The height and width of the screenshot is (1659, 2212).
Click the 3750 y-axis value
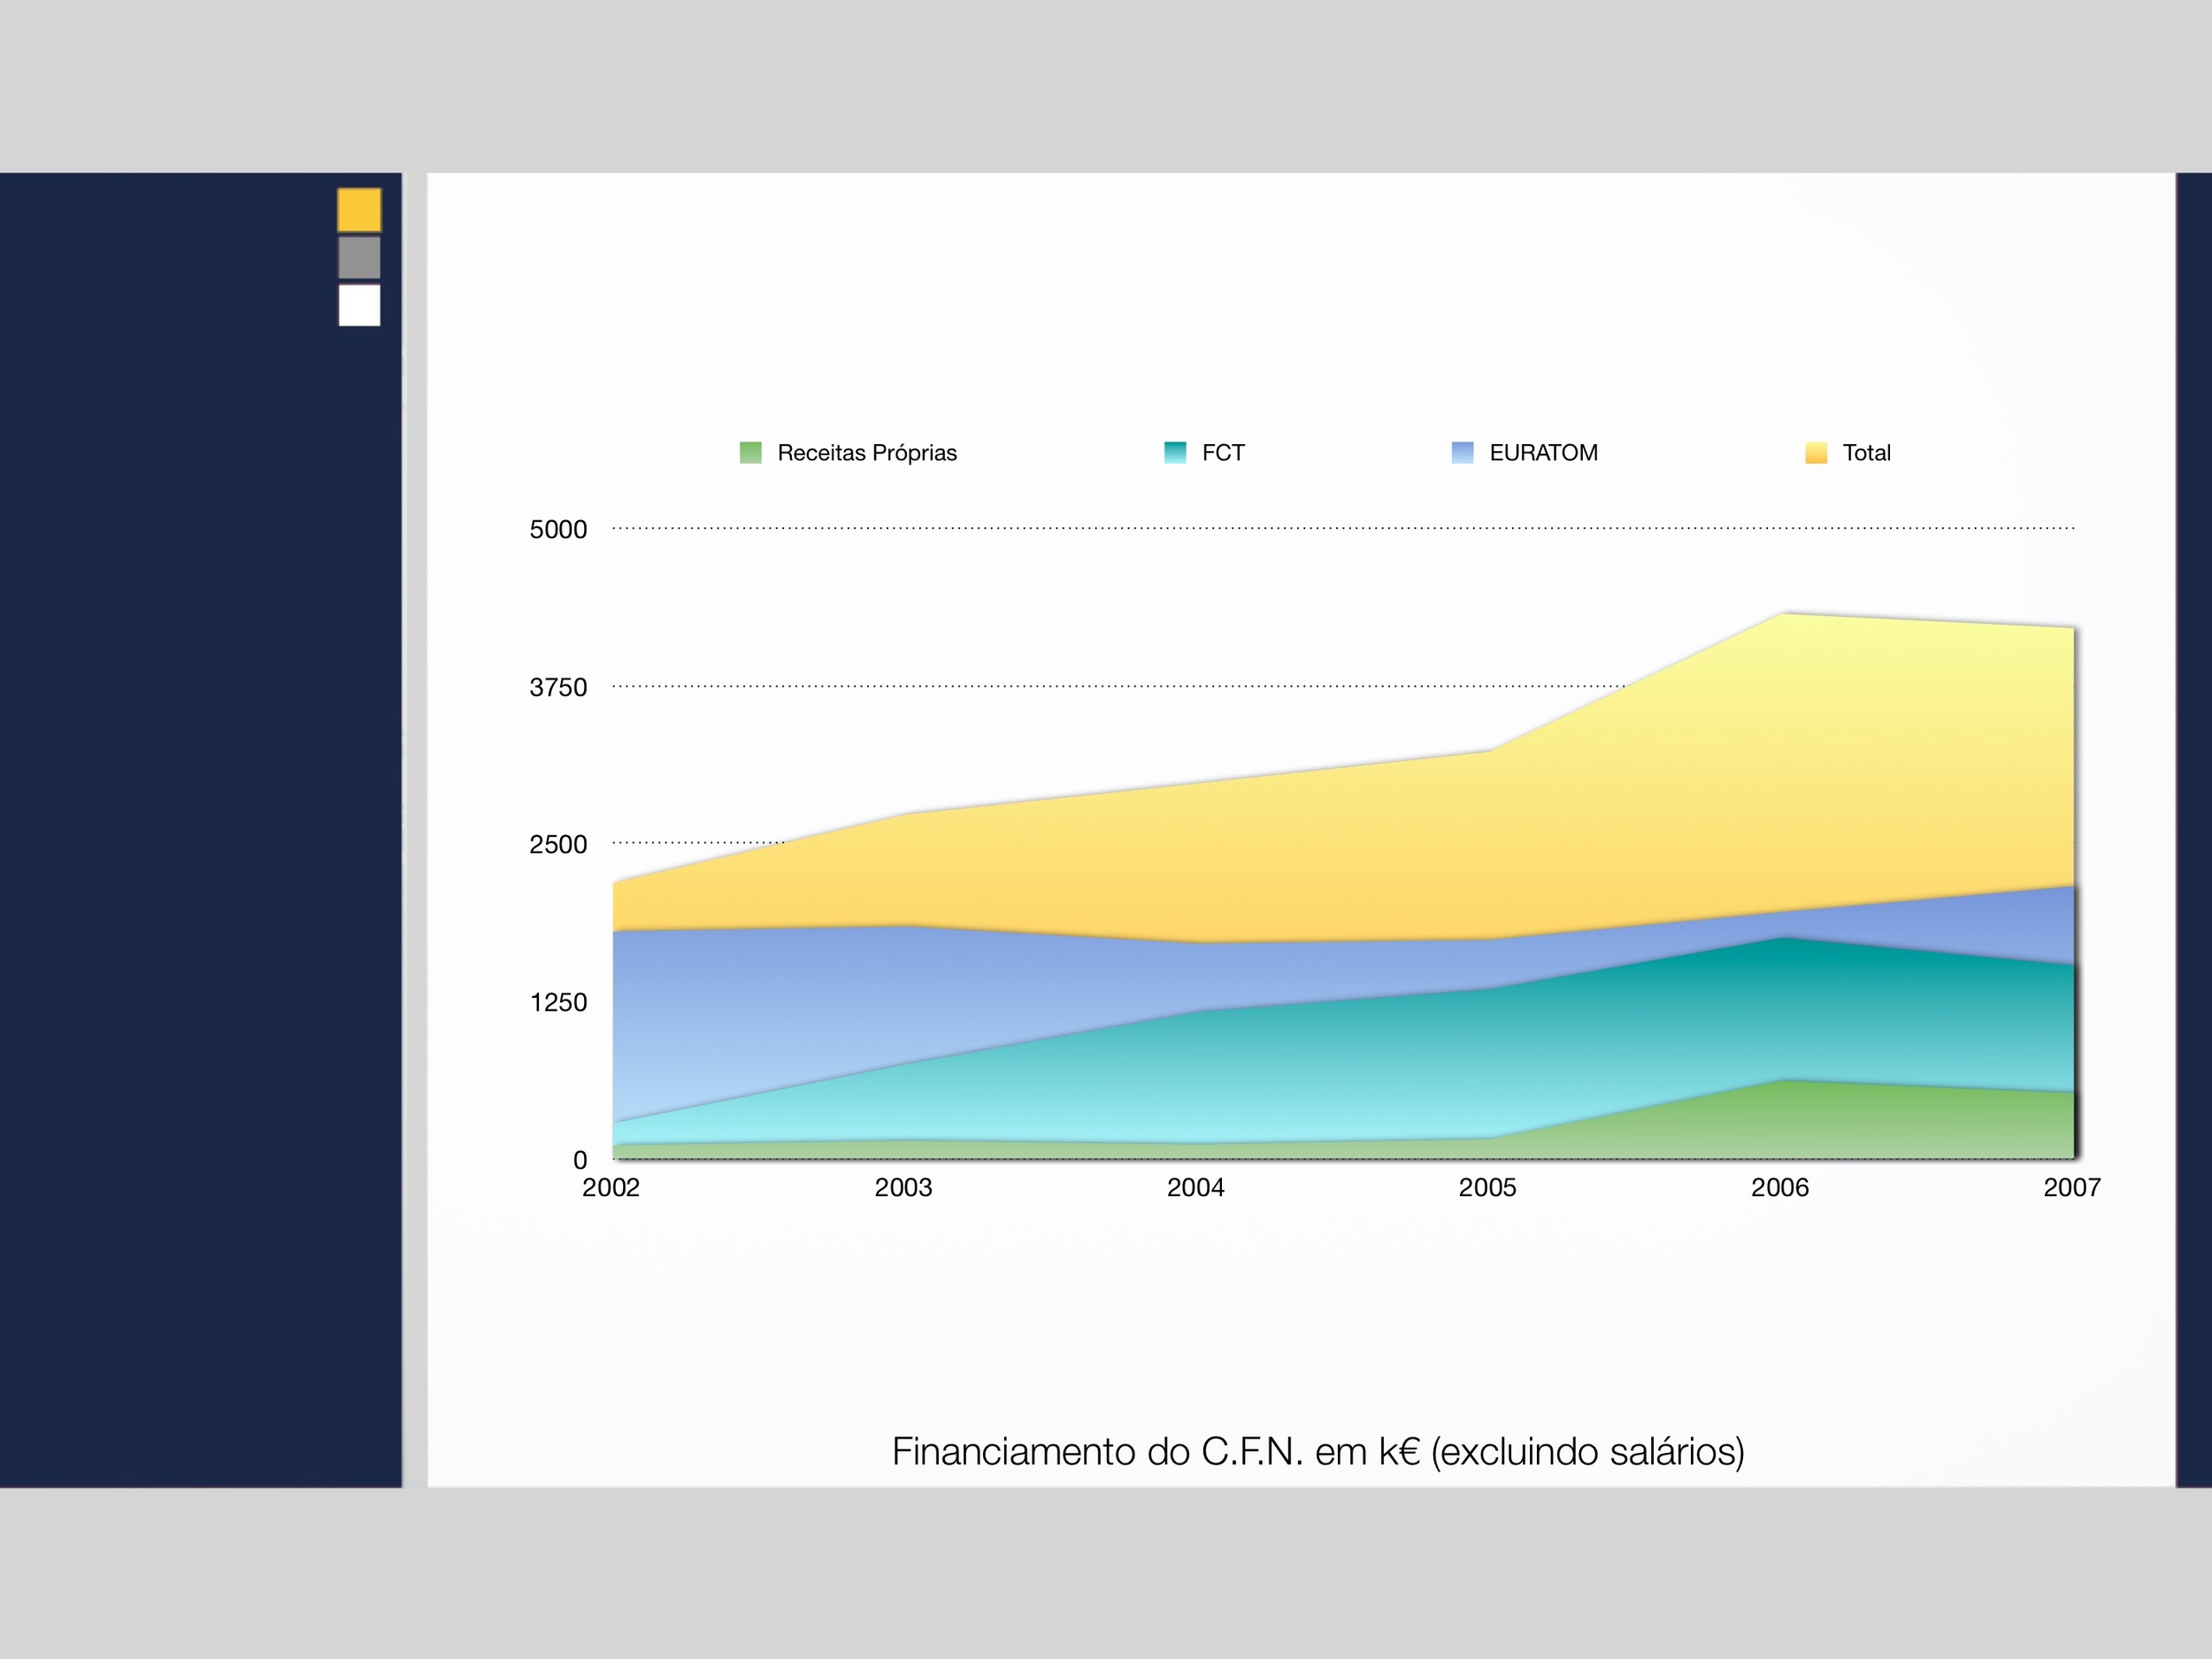[x=558, y=688]
